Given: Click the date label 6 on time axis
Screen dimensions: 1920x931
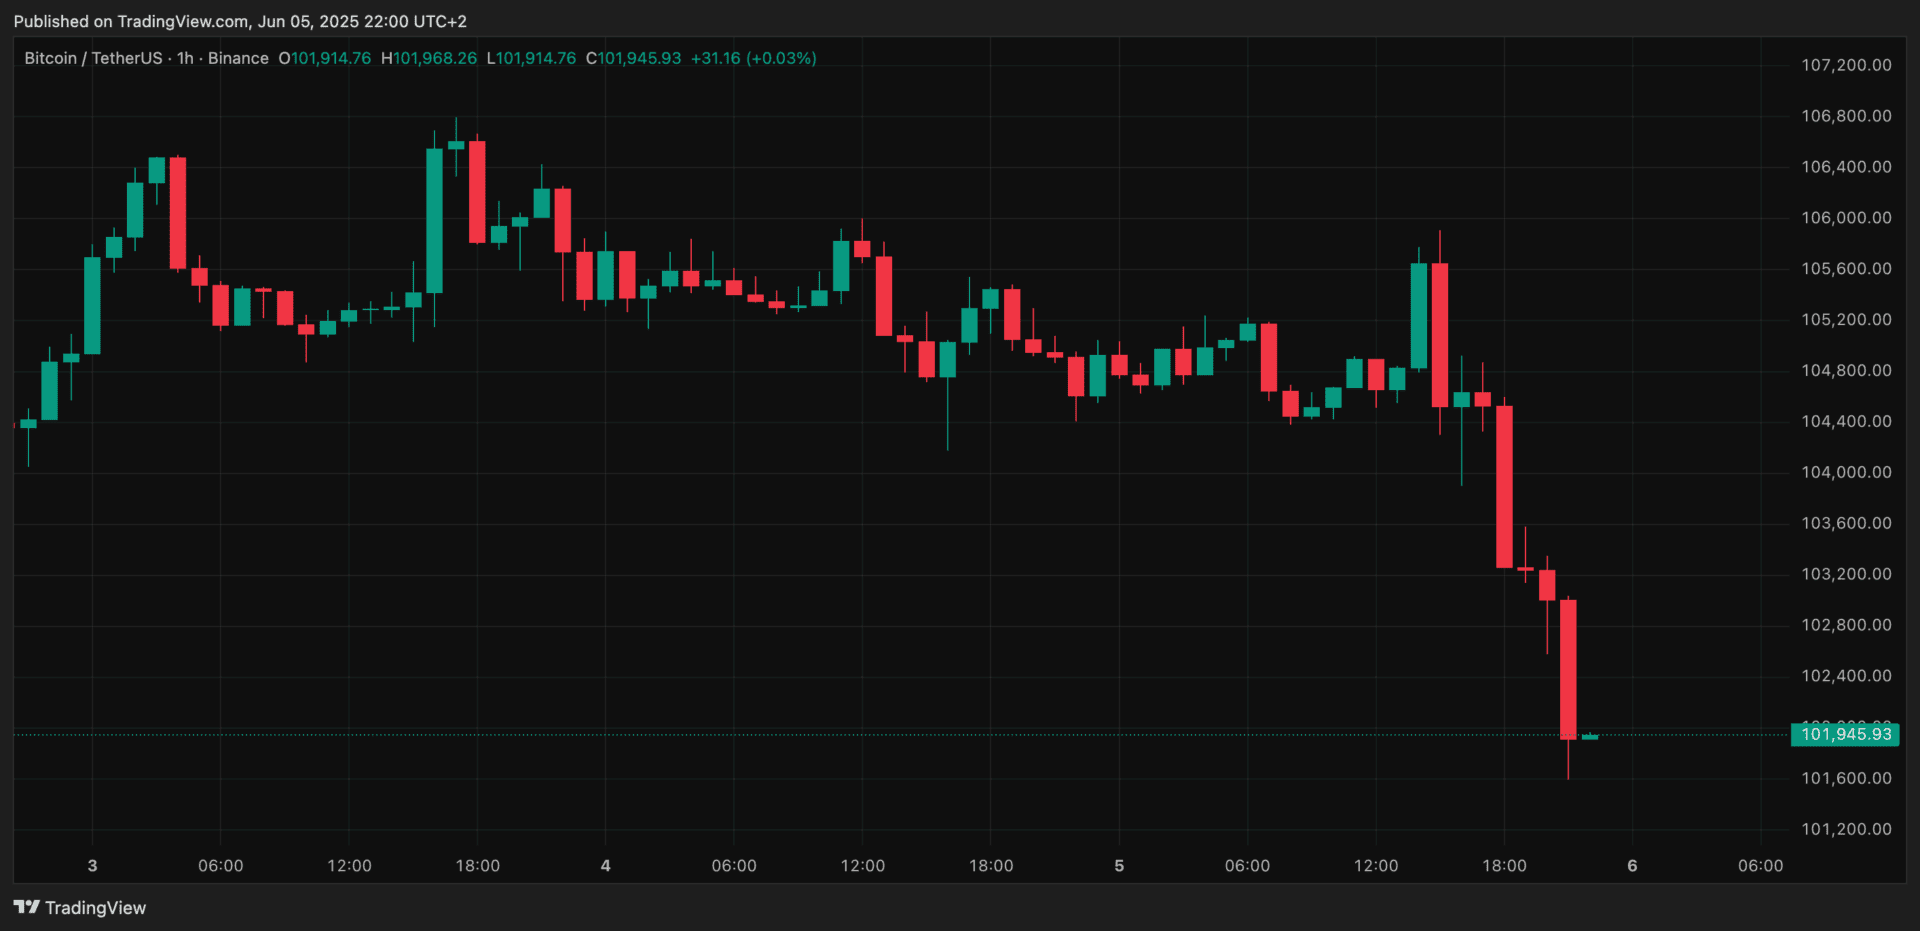Looking at the screenshot, I should [1632, 865].
